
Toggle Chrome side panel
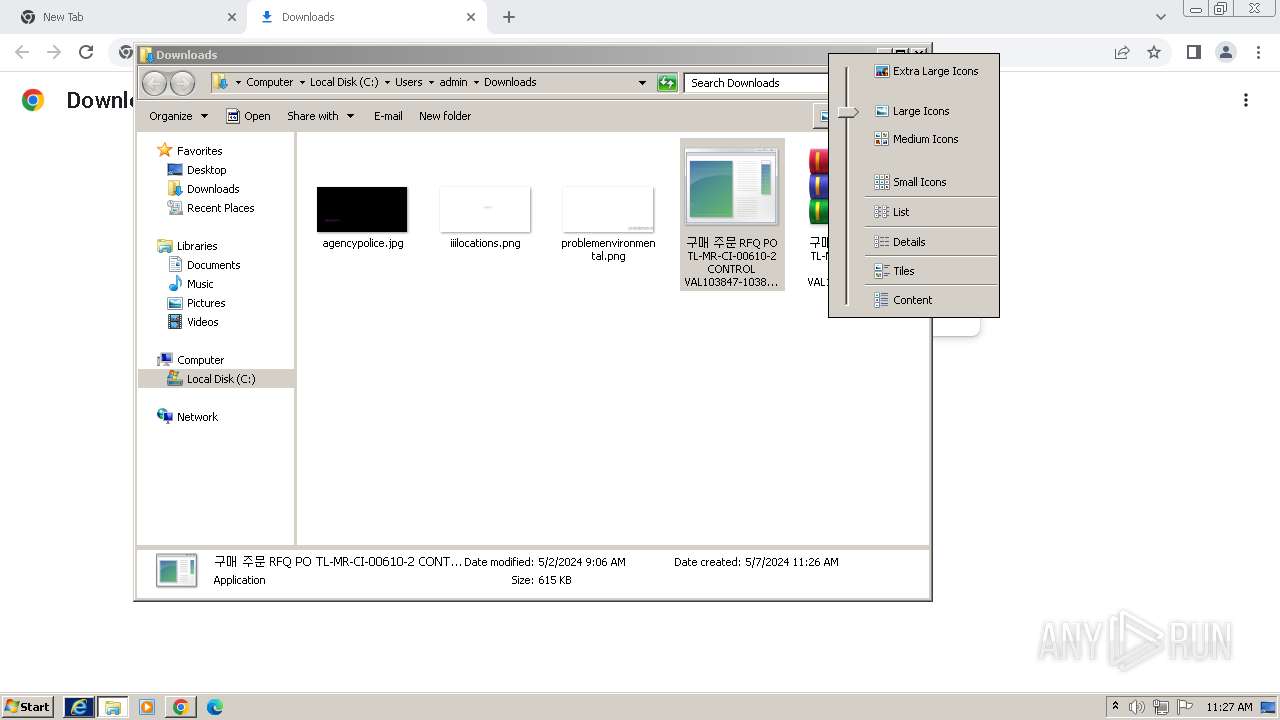tap(1193, 52)
